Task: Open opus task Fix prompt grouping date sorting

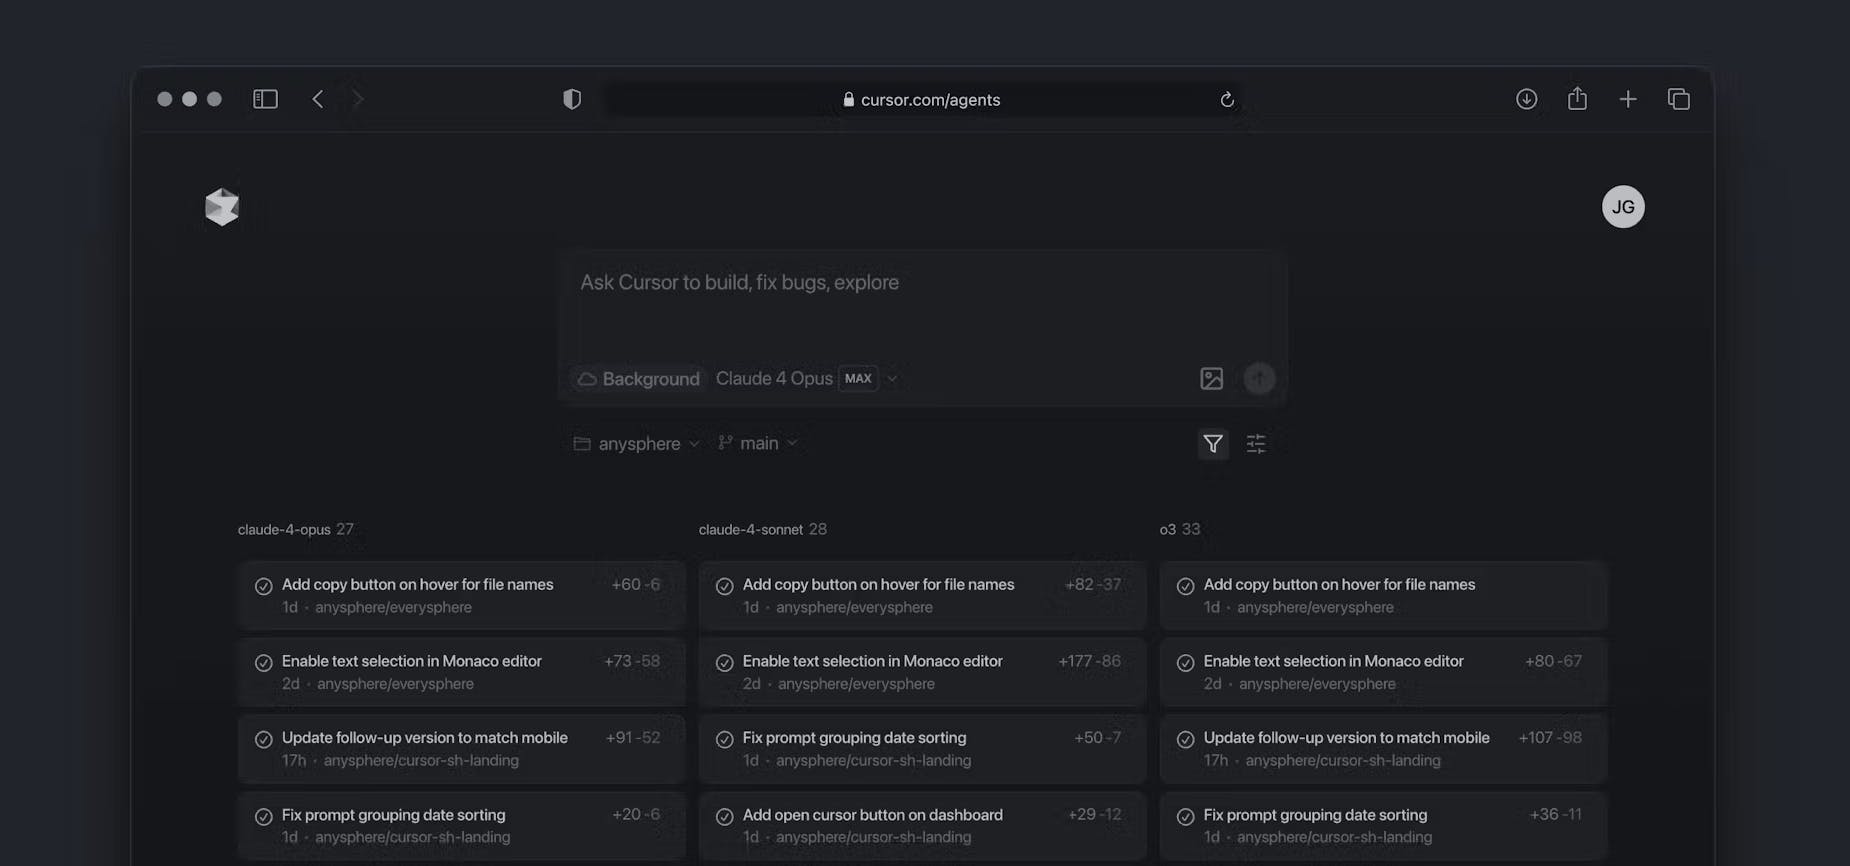Action: tap(461, 826)
